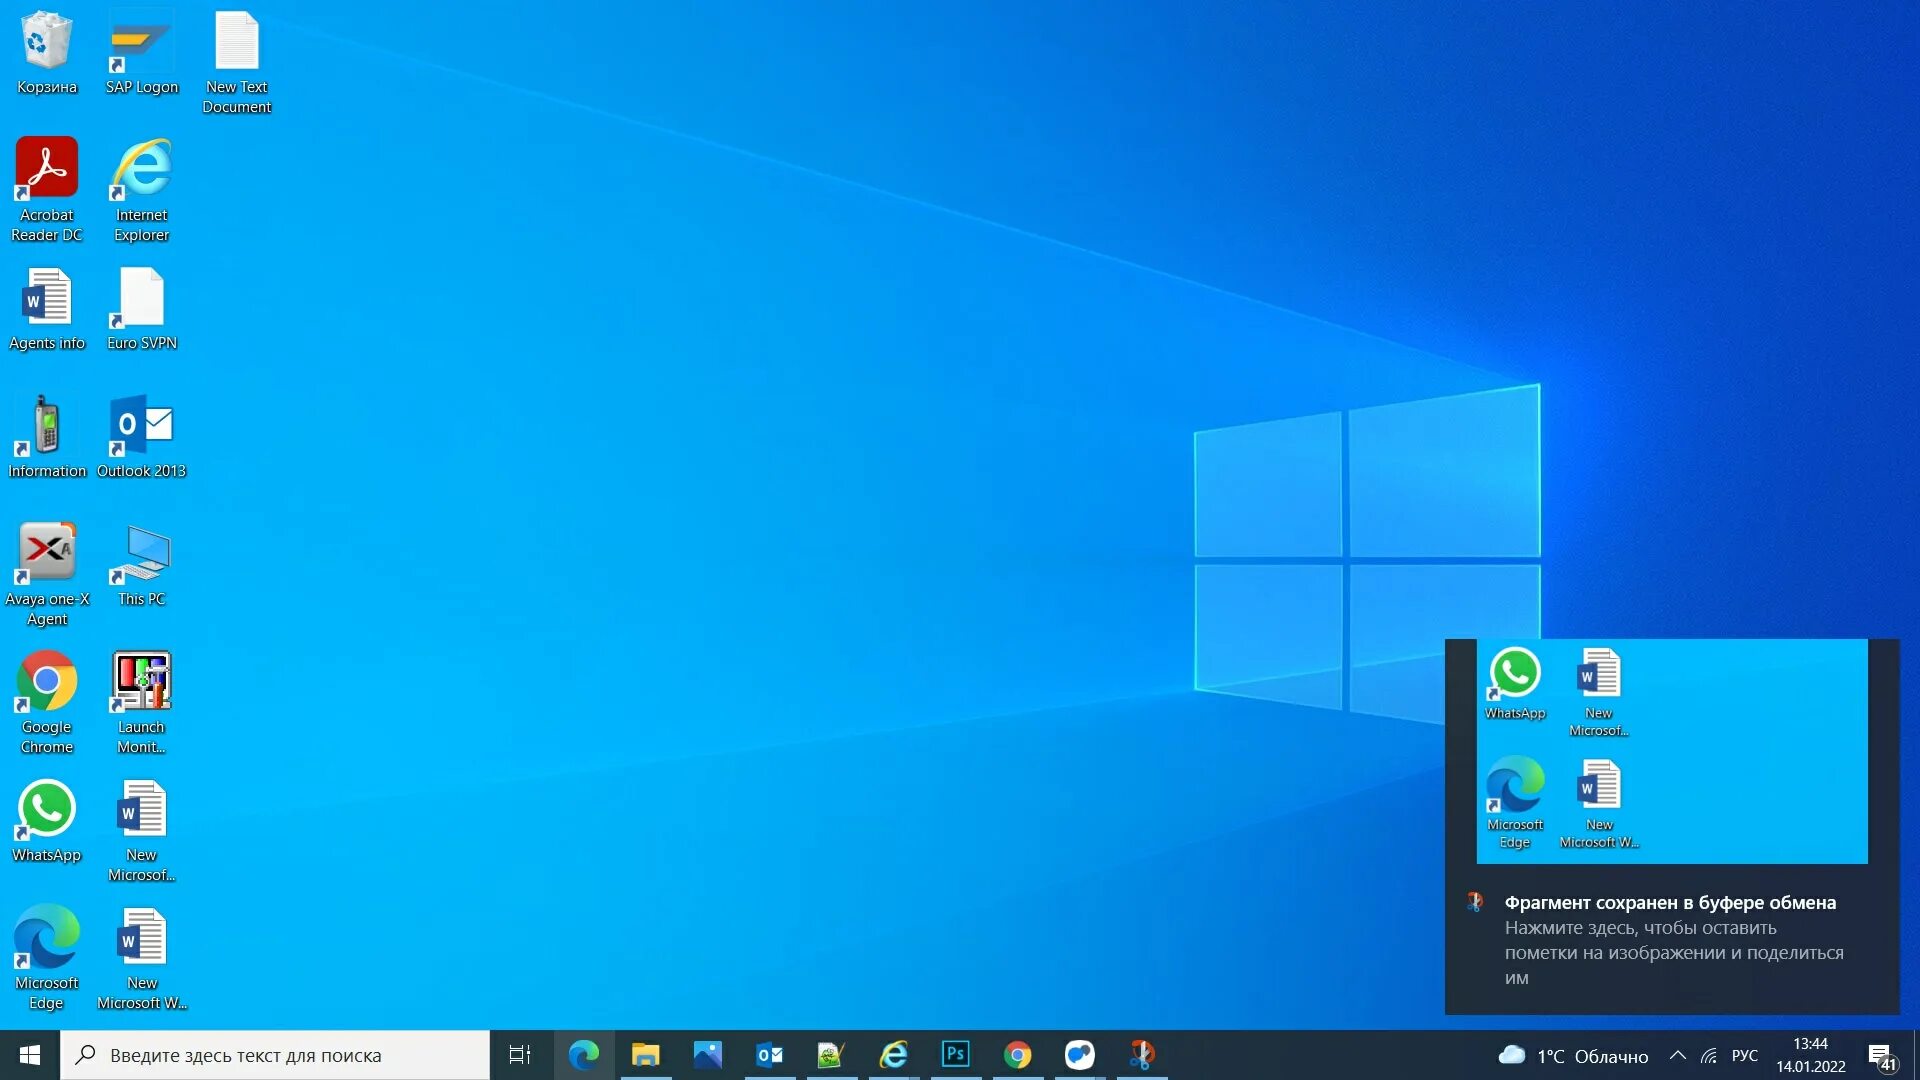Viewport: 1920px width, 1080px height.
Task: Select the Euro SVPN shortcut
Action: tap(141, 309)
